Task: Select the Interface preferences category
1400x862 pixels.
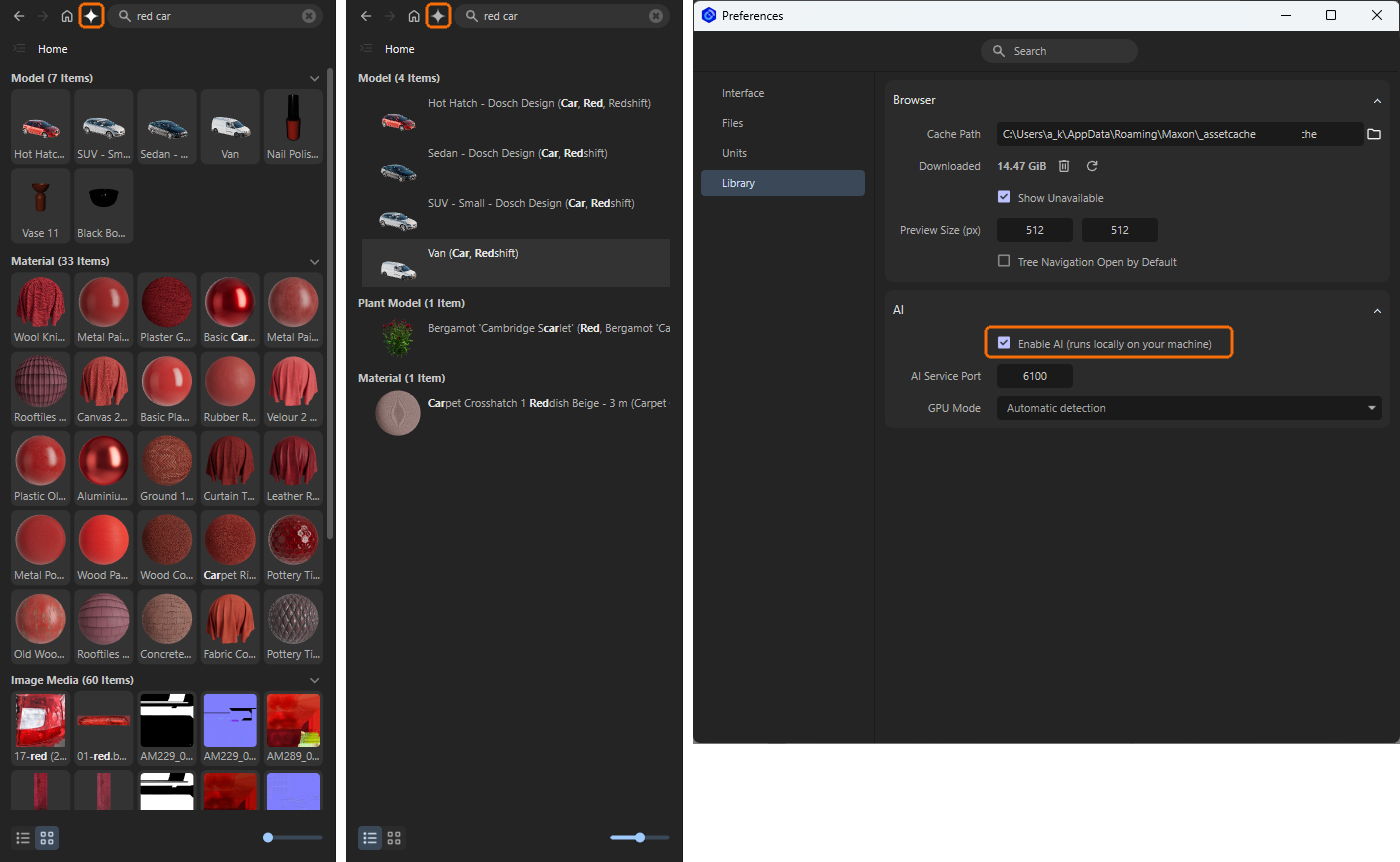Action: point(742,93)
